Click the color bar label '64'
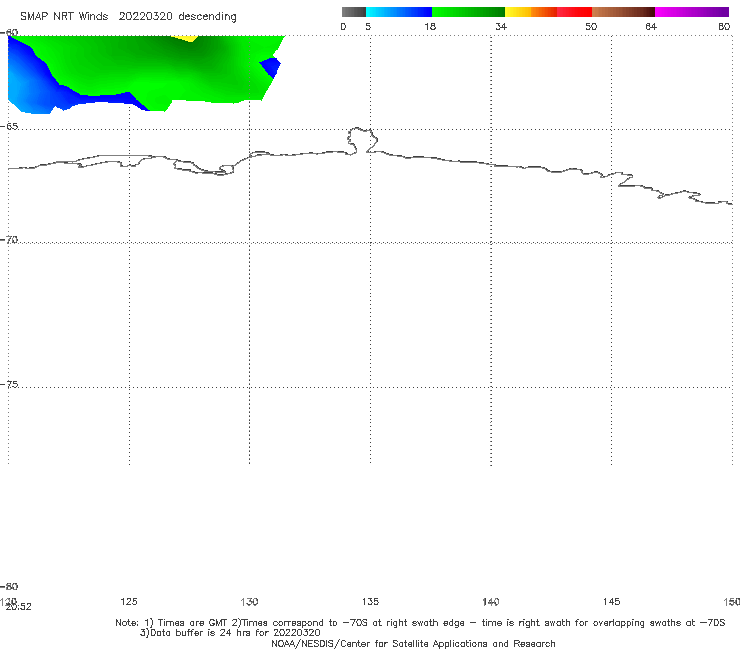This screenshot has height=650, width=740. click(651, 26)
